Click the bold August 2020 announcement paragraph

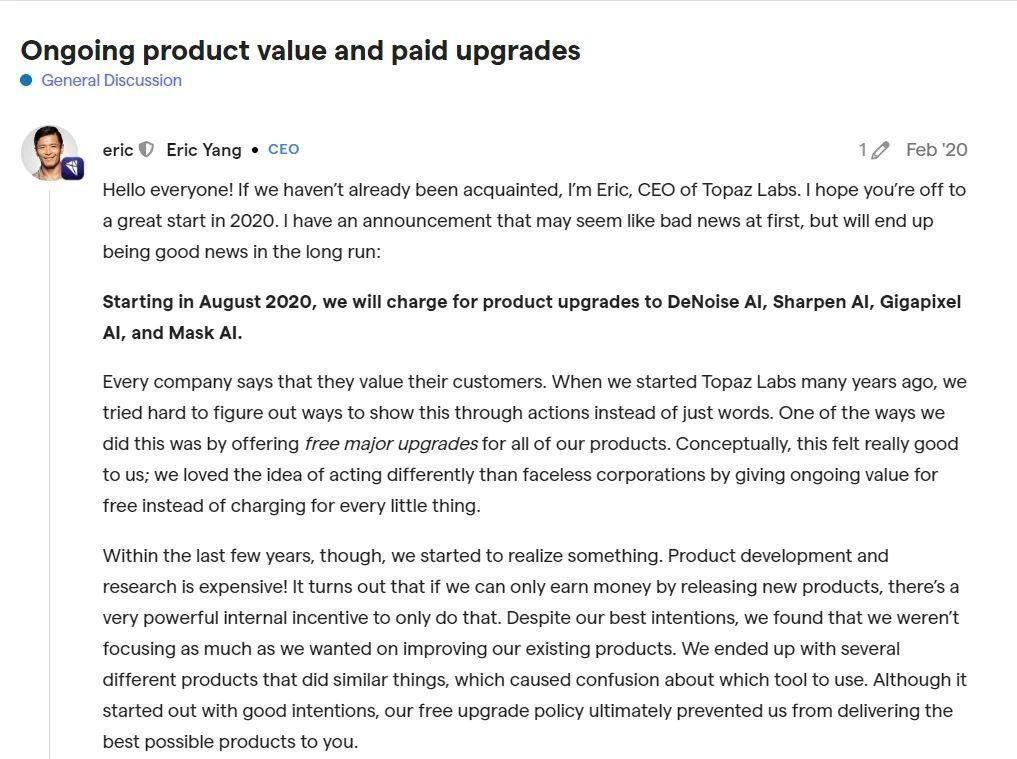[x=531, y=317]
